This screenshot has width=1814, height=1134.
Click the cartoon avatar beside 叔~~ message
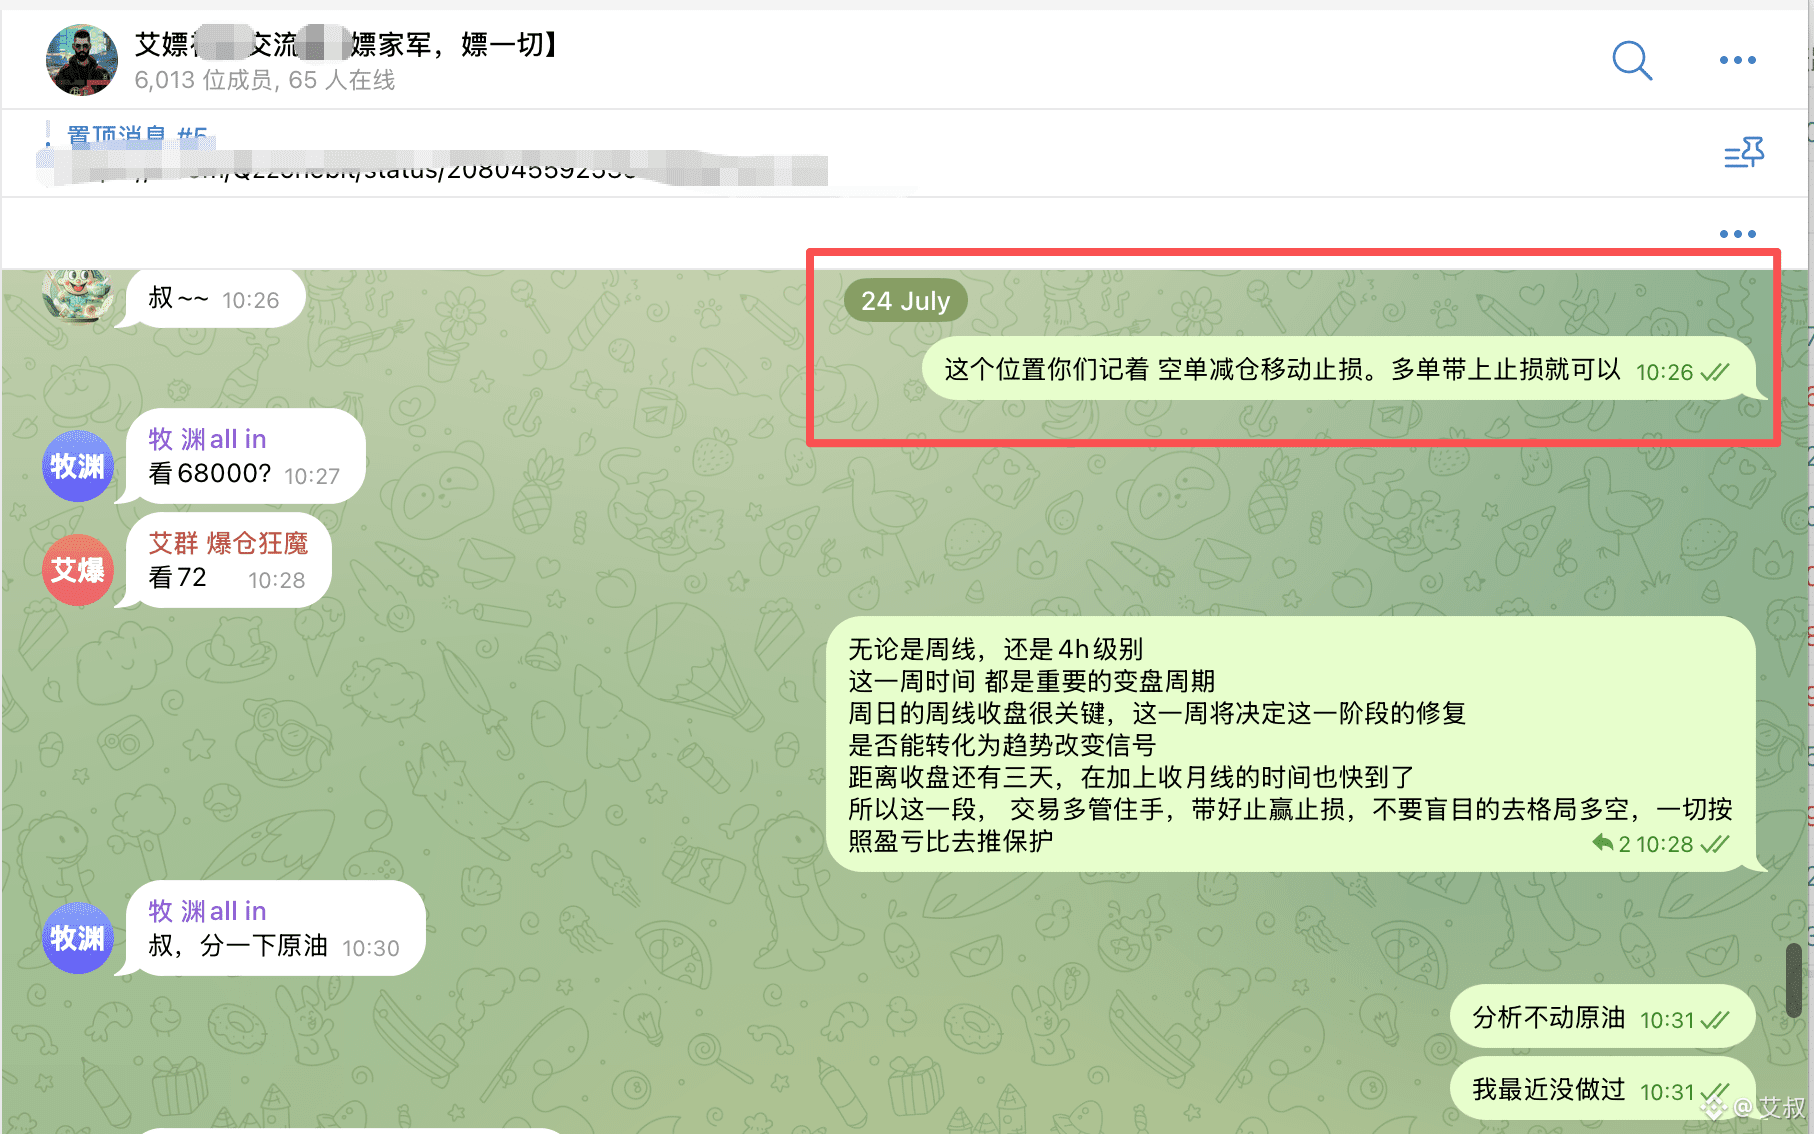78,295
